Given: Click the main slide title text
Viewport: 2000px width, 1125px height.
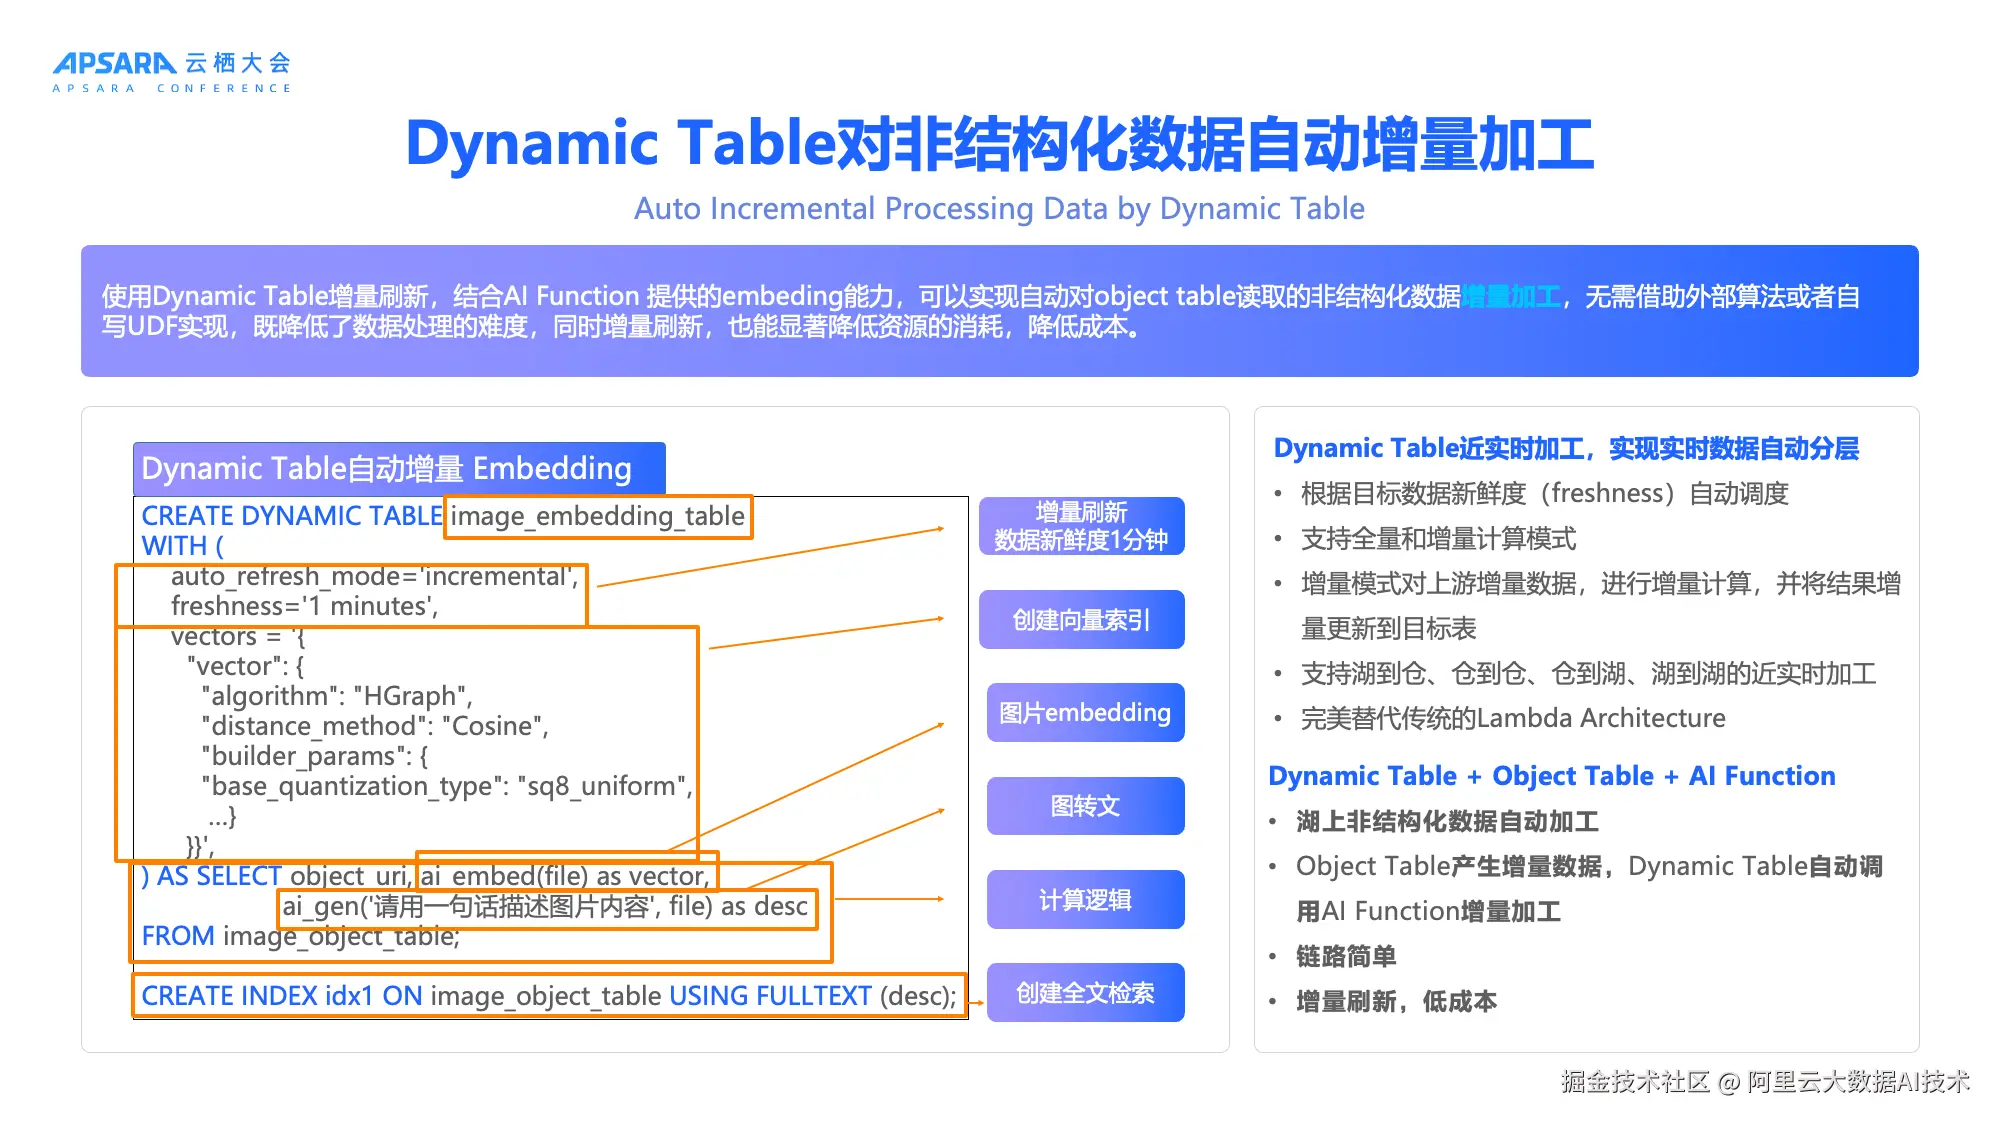Looking at the screenshot, I should tap(998, 143).
